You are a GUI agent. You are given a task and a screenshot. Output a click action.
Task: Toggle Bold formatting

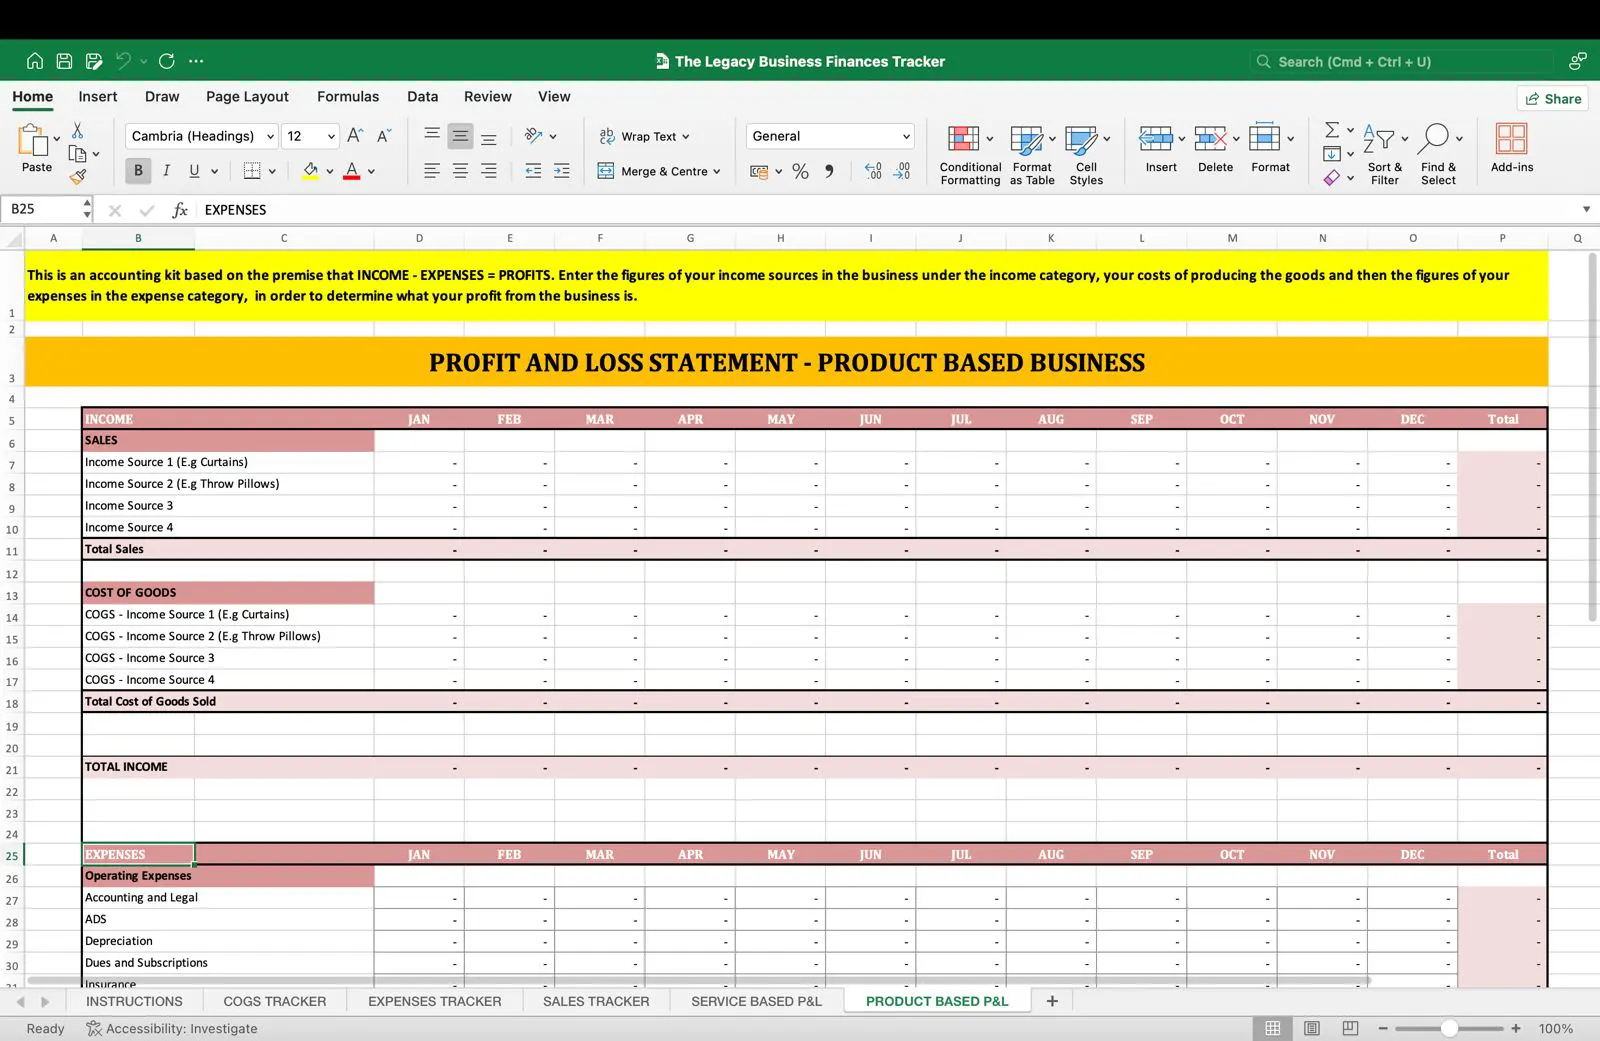click(x=138, y=171)
